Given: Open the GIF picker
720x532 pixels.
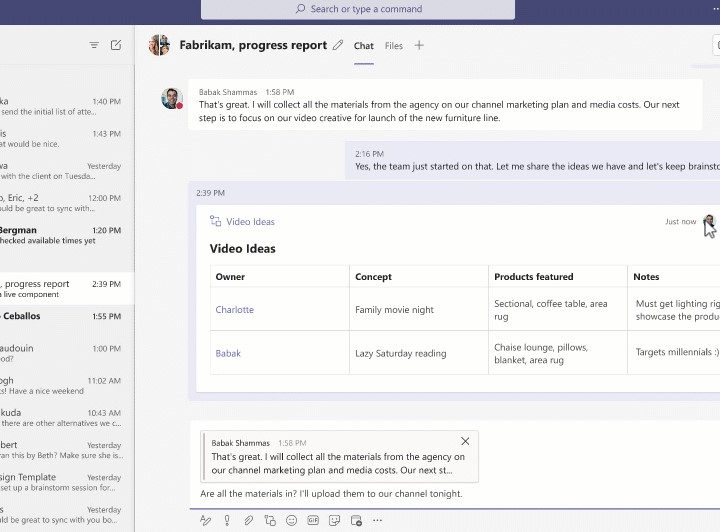Looking at the screenshot, I should [x=313, y=520].
